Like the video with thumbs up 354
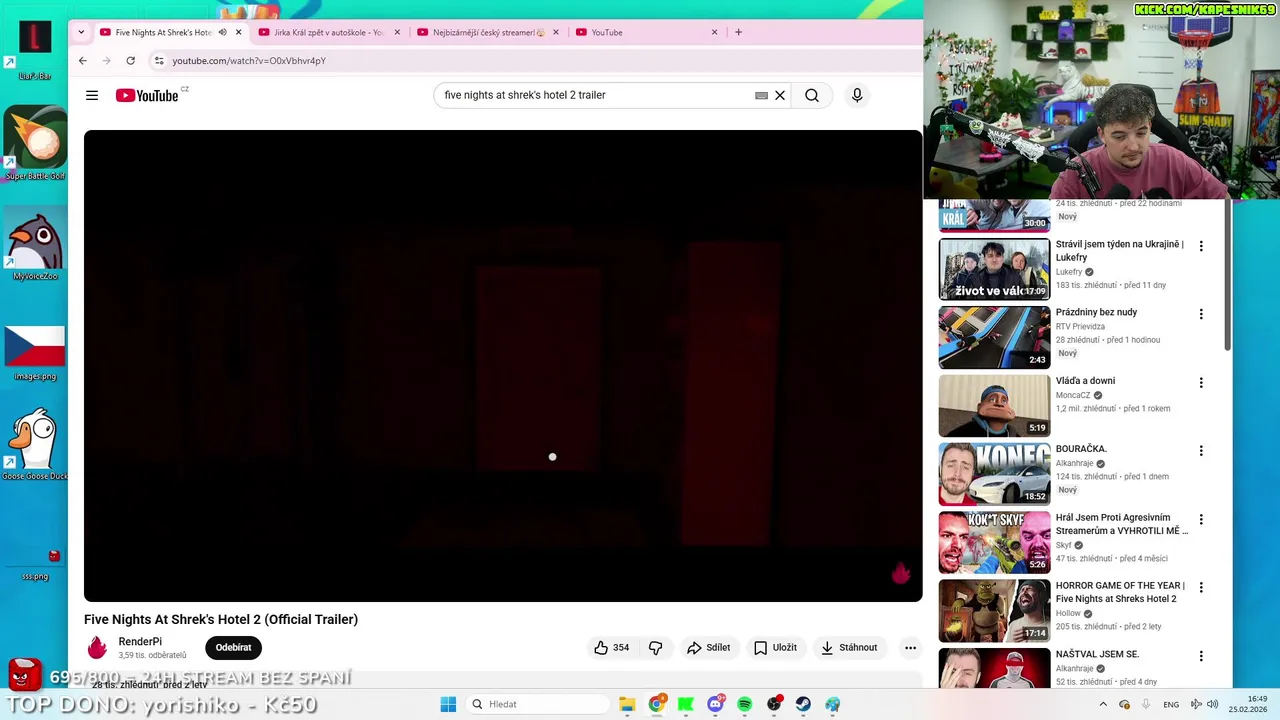Image resolution: width=1280 pixels, height=720 pixels. [x=612, y=647]
